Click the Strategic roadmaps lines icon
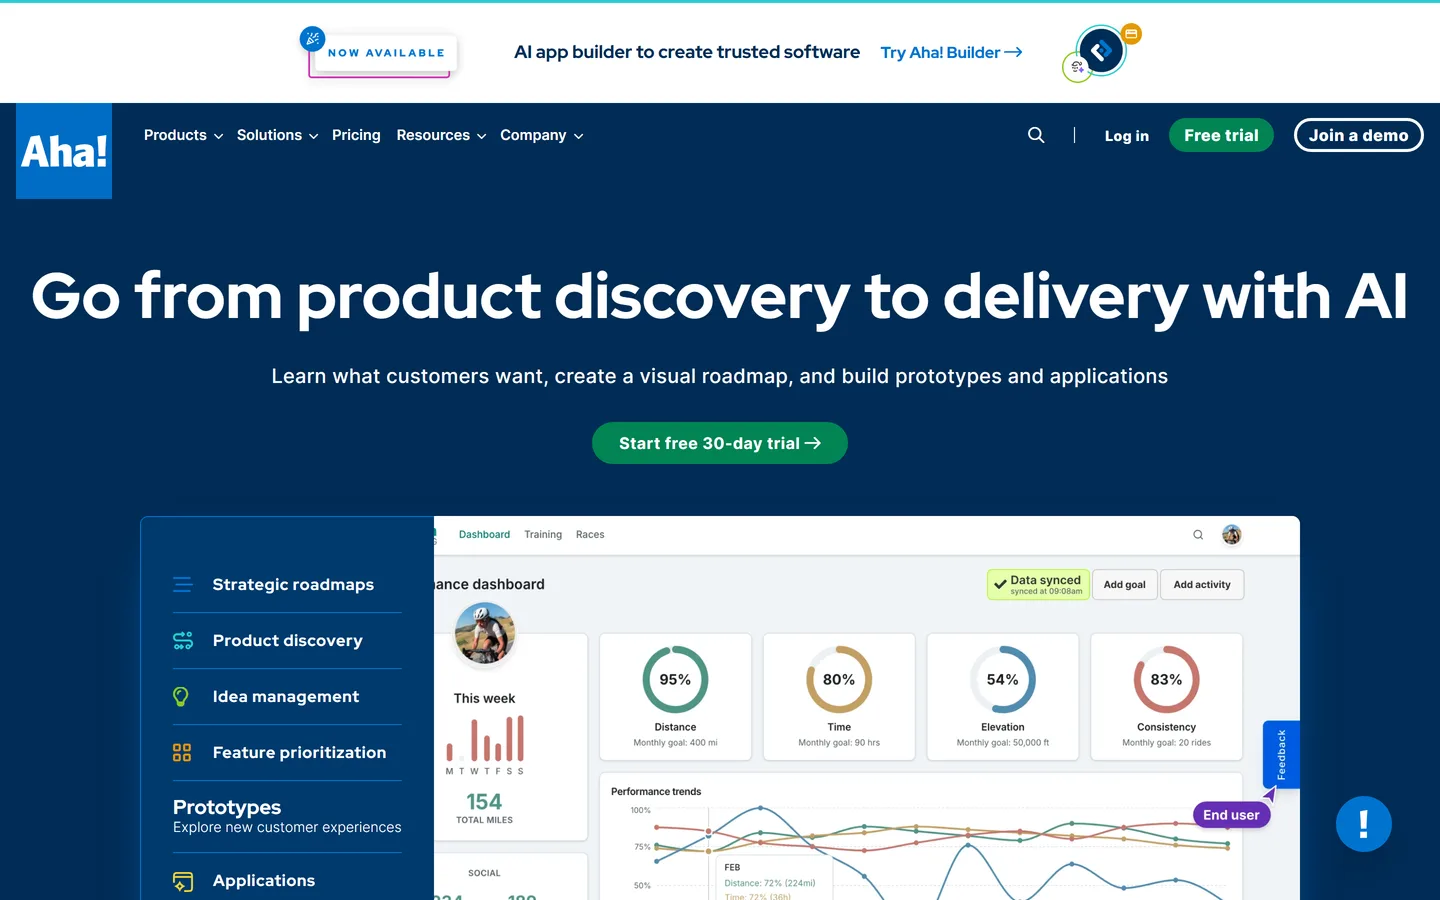 point(182,585)
